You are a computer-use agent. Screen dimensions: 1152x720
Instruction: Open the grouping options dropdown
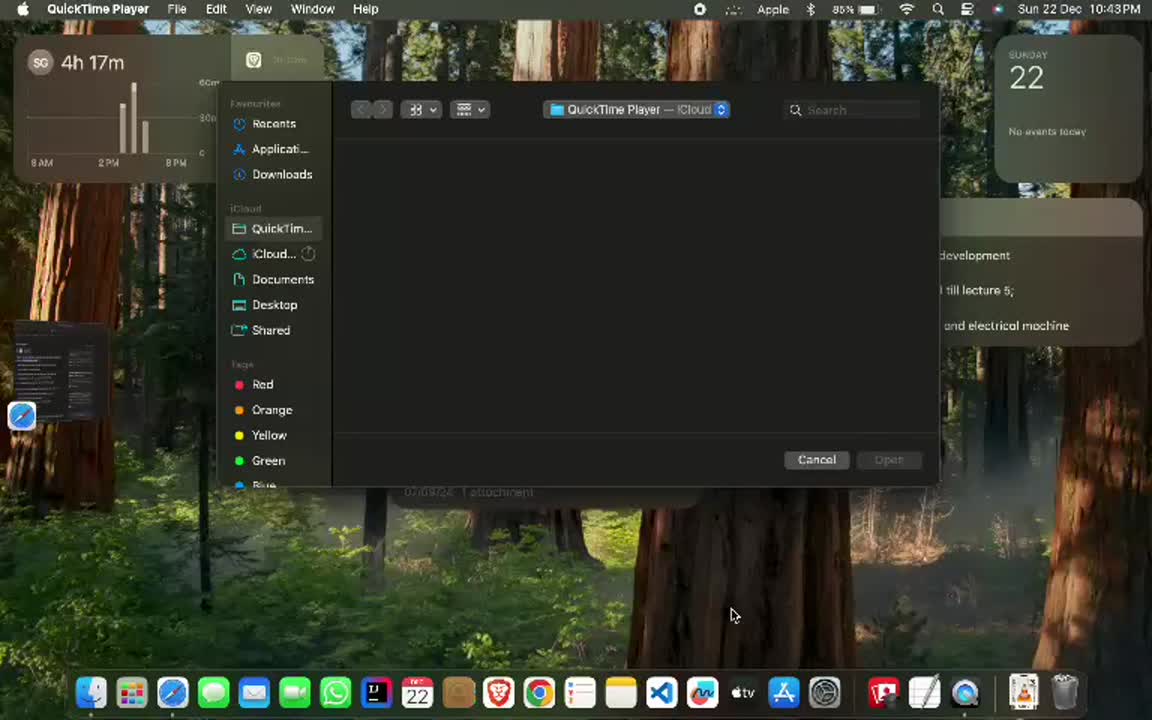(x=470, y=110)
